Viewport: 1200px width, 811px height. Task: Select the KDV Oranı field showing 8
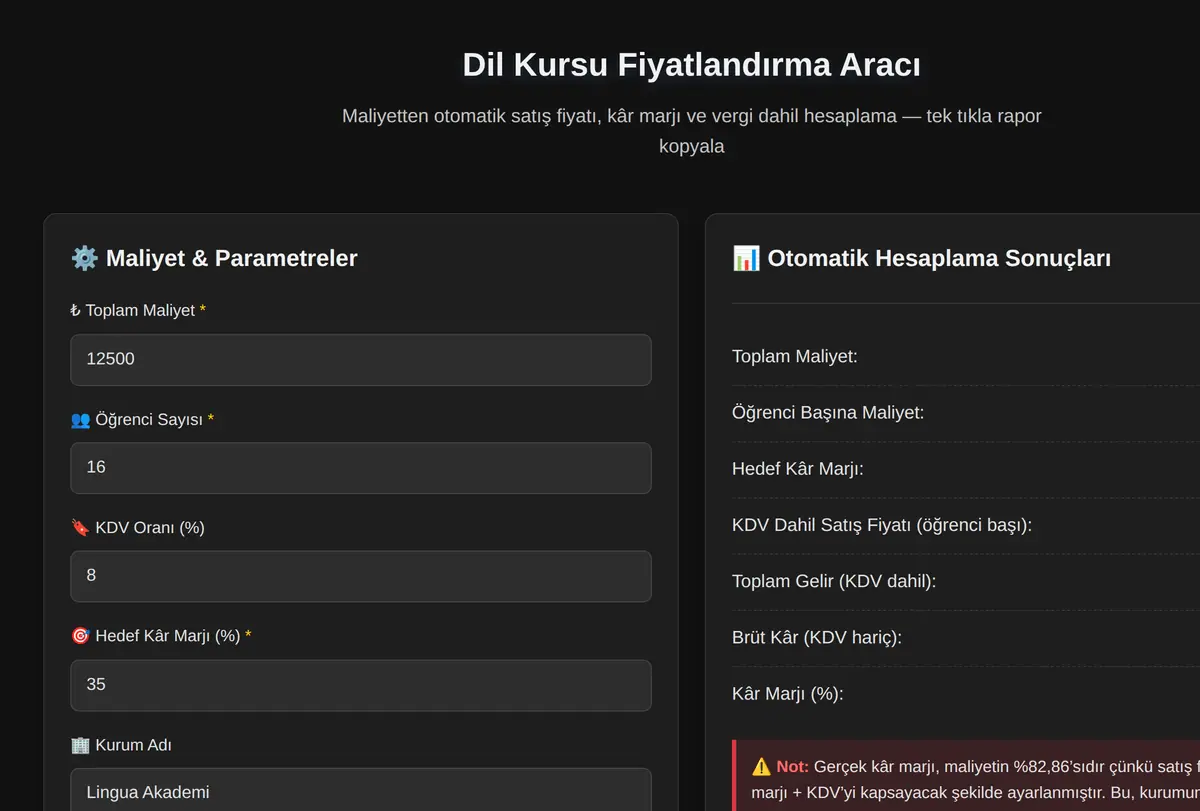coord(361,576)
